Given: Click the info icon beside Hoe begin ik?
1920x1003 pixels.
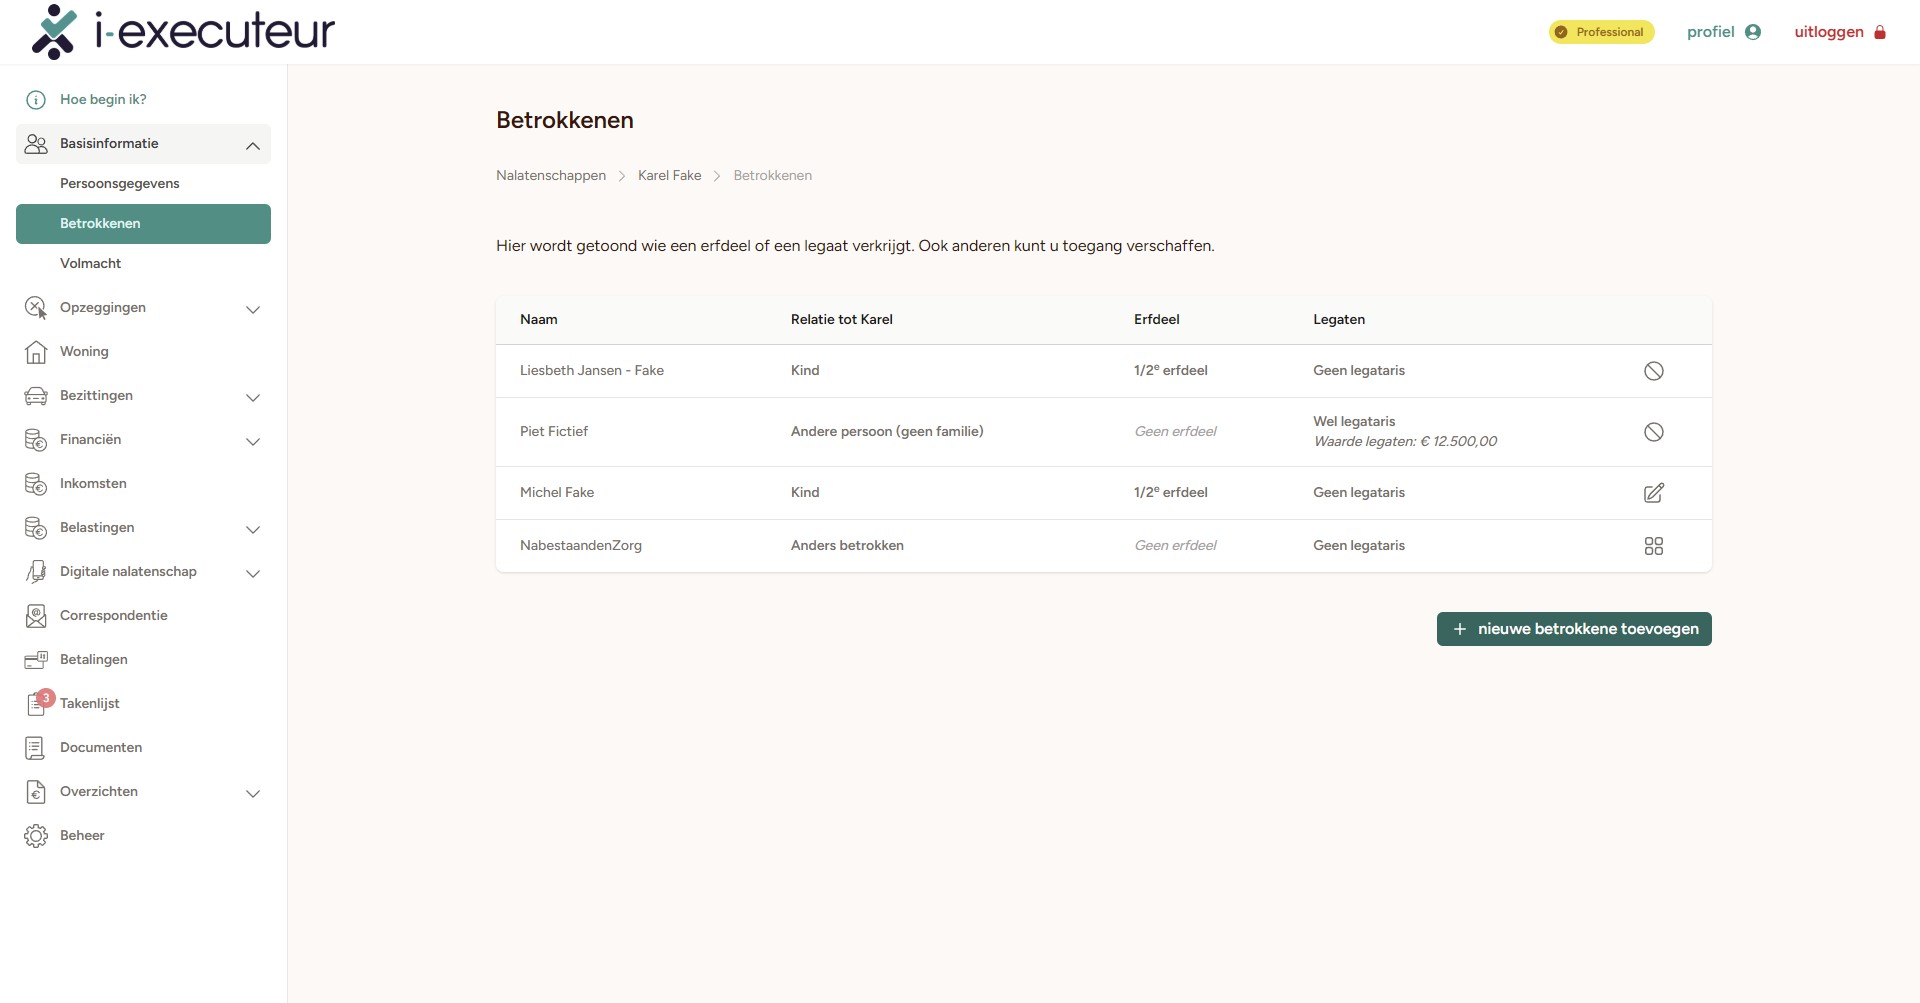Looking at the screenshot, I should (36, 100).
